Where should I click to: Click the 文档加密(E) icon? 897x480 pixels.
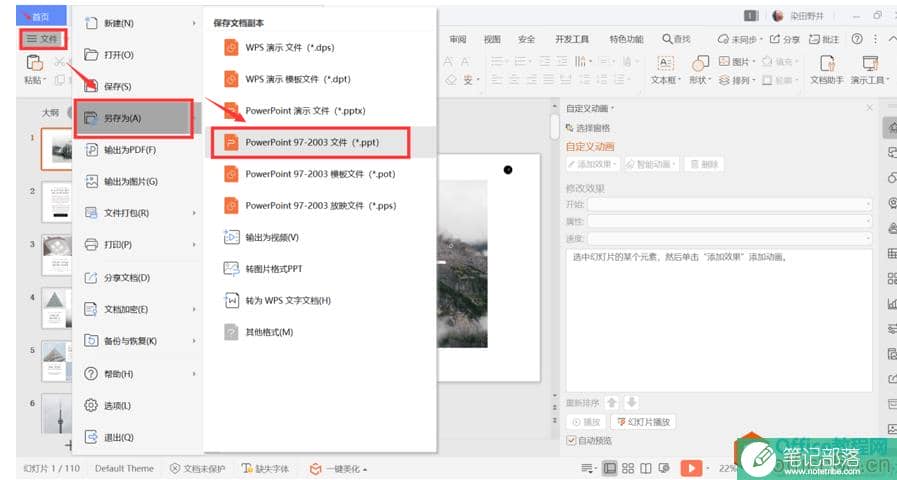(91, 309)
